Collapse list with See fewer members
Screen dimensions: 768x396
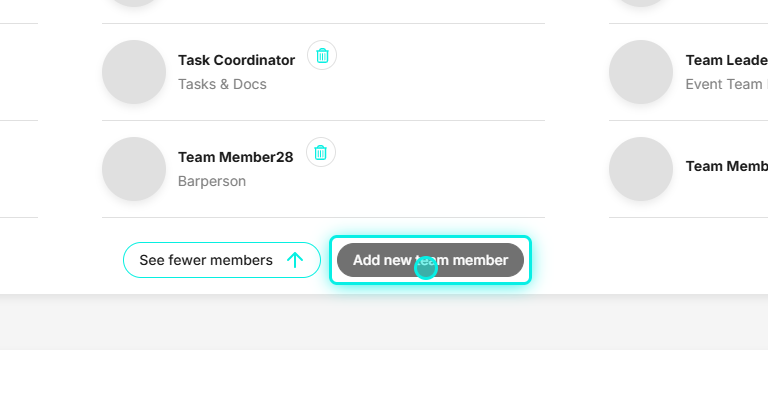point(222,260)
